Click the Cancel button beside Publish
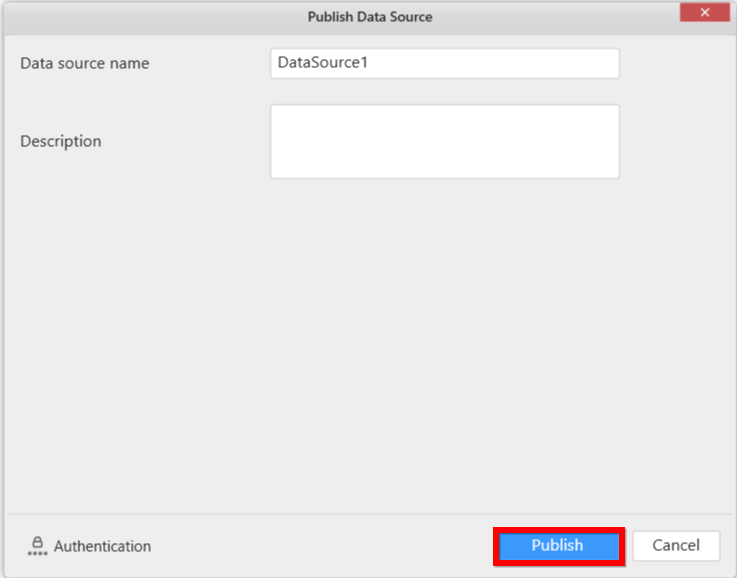 tap(676, 545)
